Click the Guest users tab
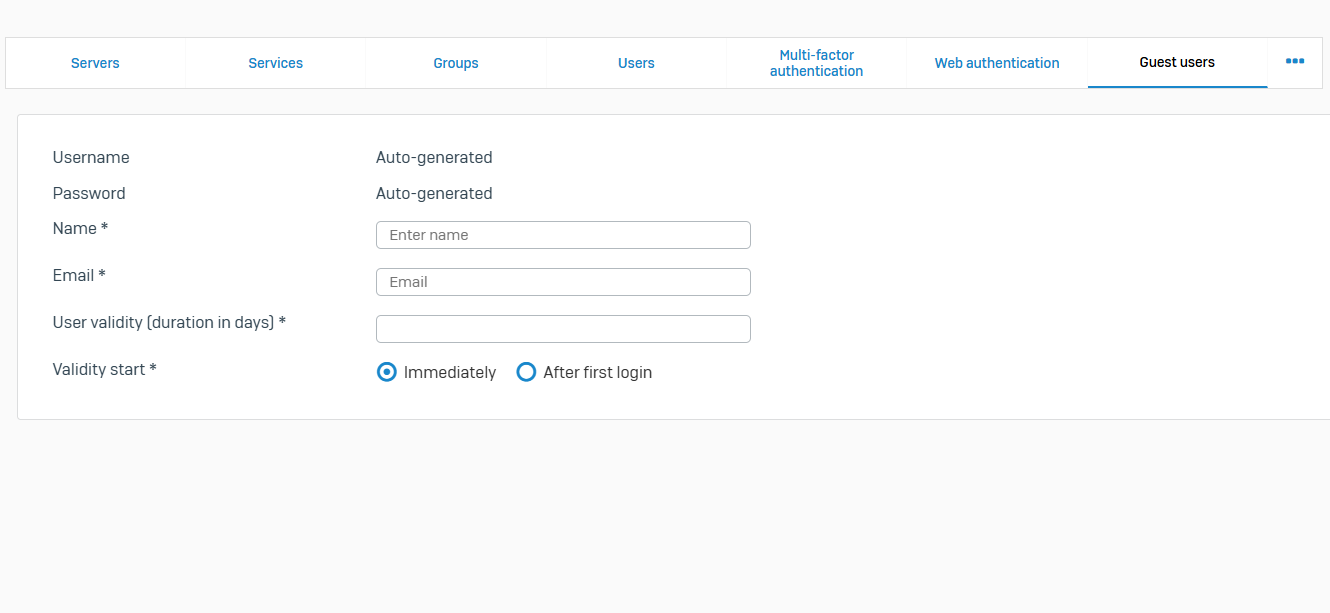The image size is (1330, 613). 1177,62
